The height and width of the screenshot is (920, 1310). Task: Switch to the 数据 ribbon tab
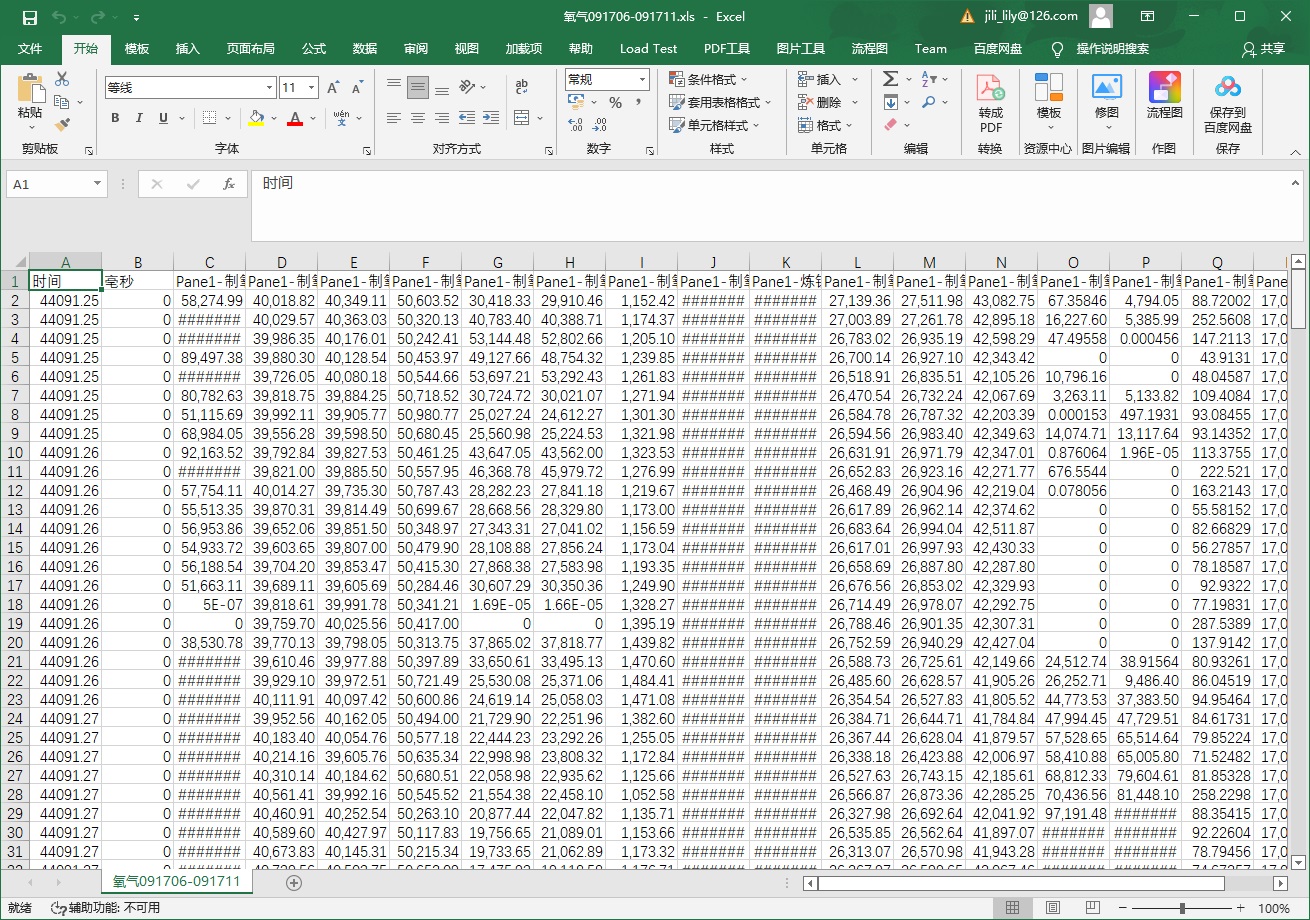click(x=365, y=48)
